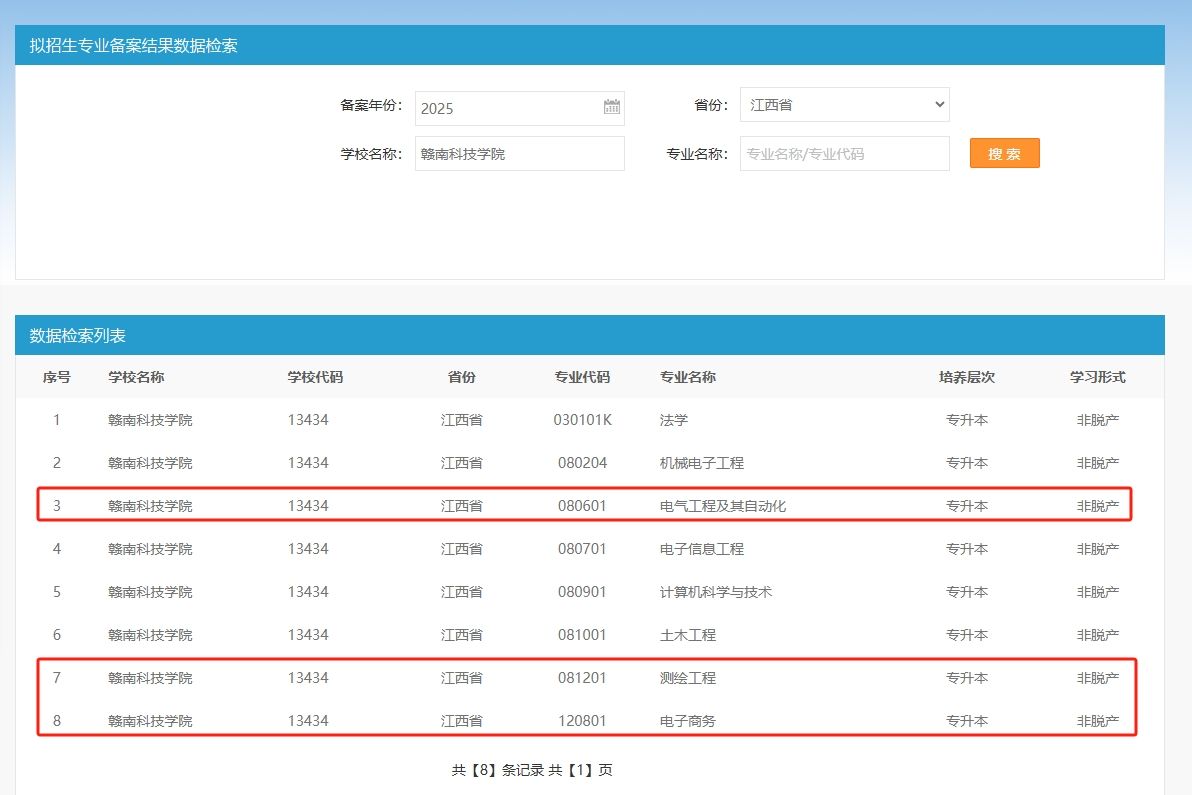This screenshot has height=795, width=1192.
Task: Click the 专业名称 search input field
Action: coord(844,154)
